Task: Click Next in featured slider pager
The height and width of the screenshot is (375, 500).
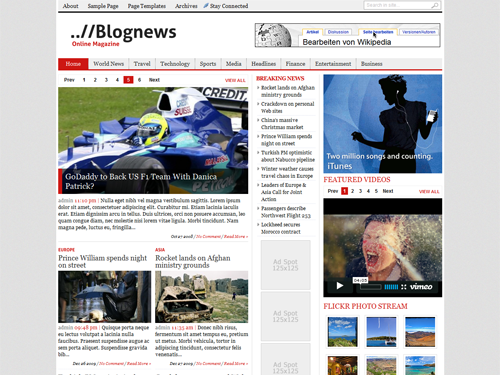Action: (x=154, y=80)
